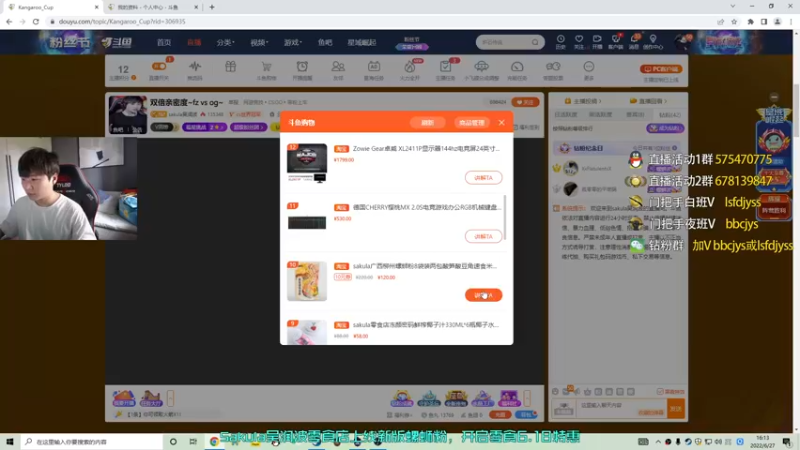Image resolution: width=800 pixels, height=450 pixels.
Task: Reload the page in browser toolbar
Action: pyautogui.click(x=36, y=21)
